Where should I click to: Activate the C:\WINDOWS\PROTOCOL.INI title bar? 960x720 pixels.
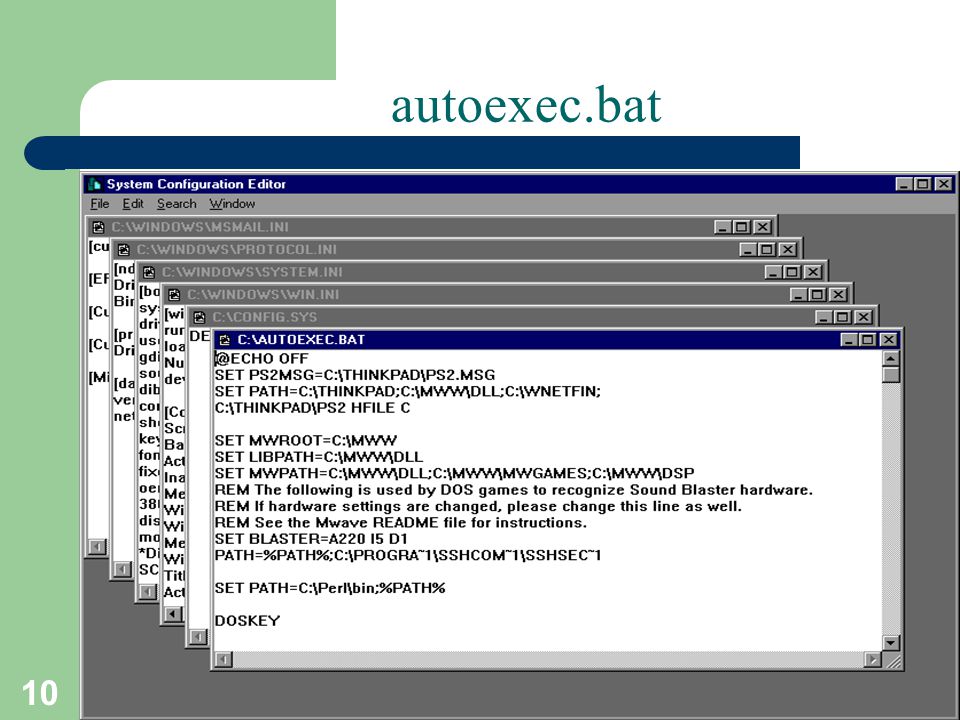point(457,250)
